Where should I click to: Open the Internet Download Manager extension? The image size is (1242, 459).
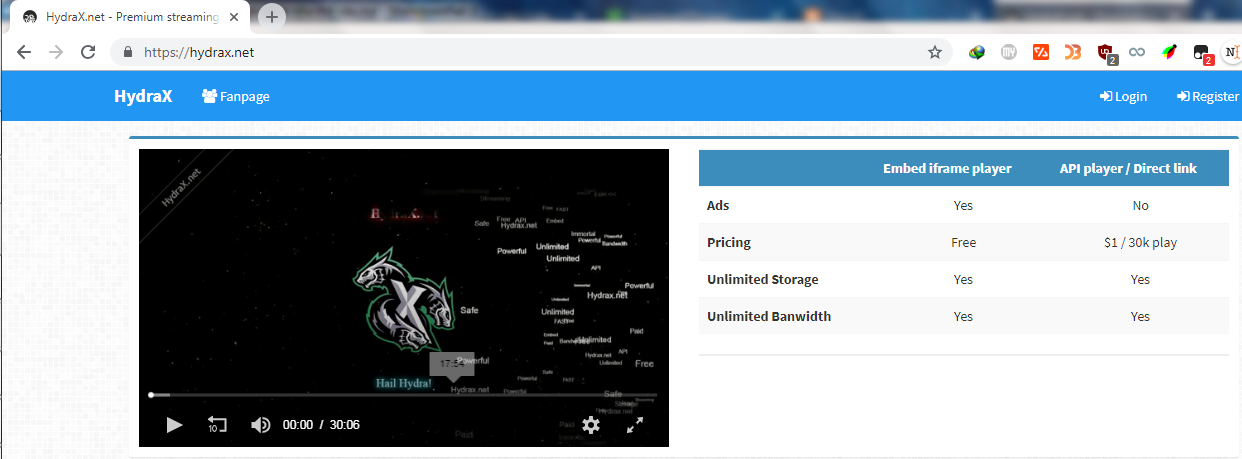[978, 52]
